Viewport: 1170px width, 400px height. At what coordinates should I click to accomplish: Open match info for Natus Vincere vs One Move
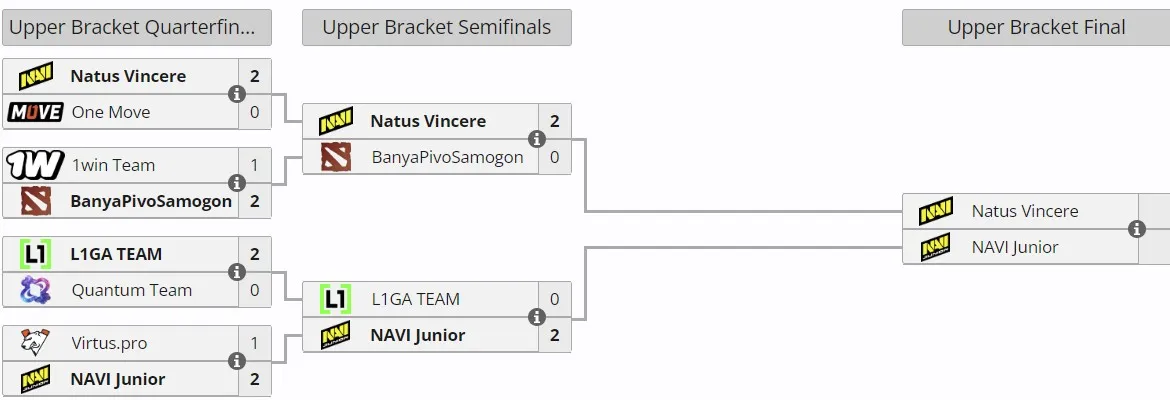pyautogui.click(x=237, y=94)
